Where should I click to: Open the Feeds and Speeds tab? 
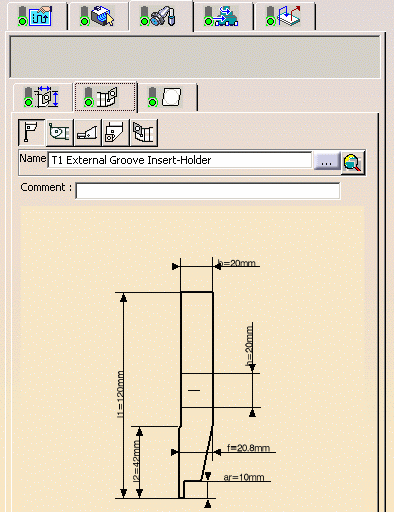pyautogui.click(x=223, y=16)
